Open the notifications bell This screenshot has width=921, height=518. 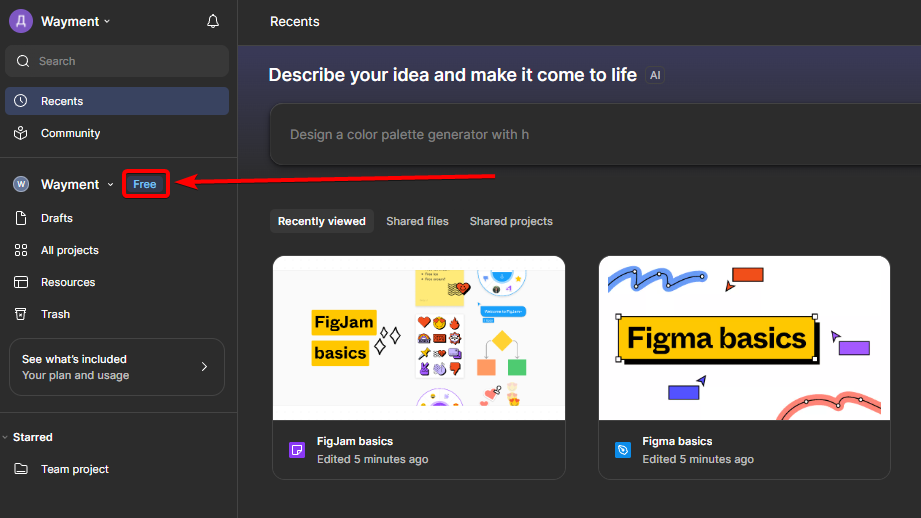pos(213,22)
